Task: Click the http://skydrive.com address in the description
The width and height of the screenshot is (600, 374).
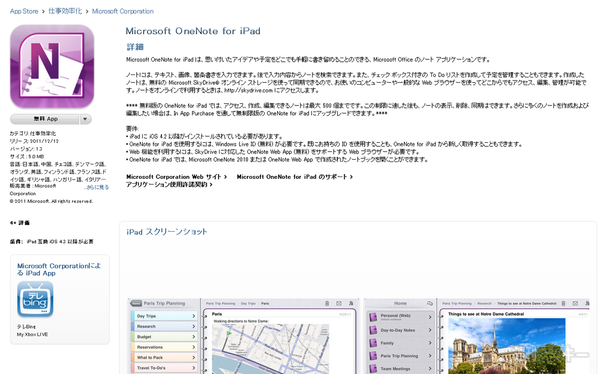Action: tap(248, 90)
